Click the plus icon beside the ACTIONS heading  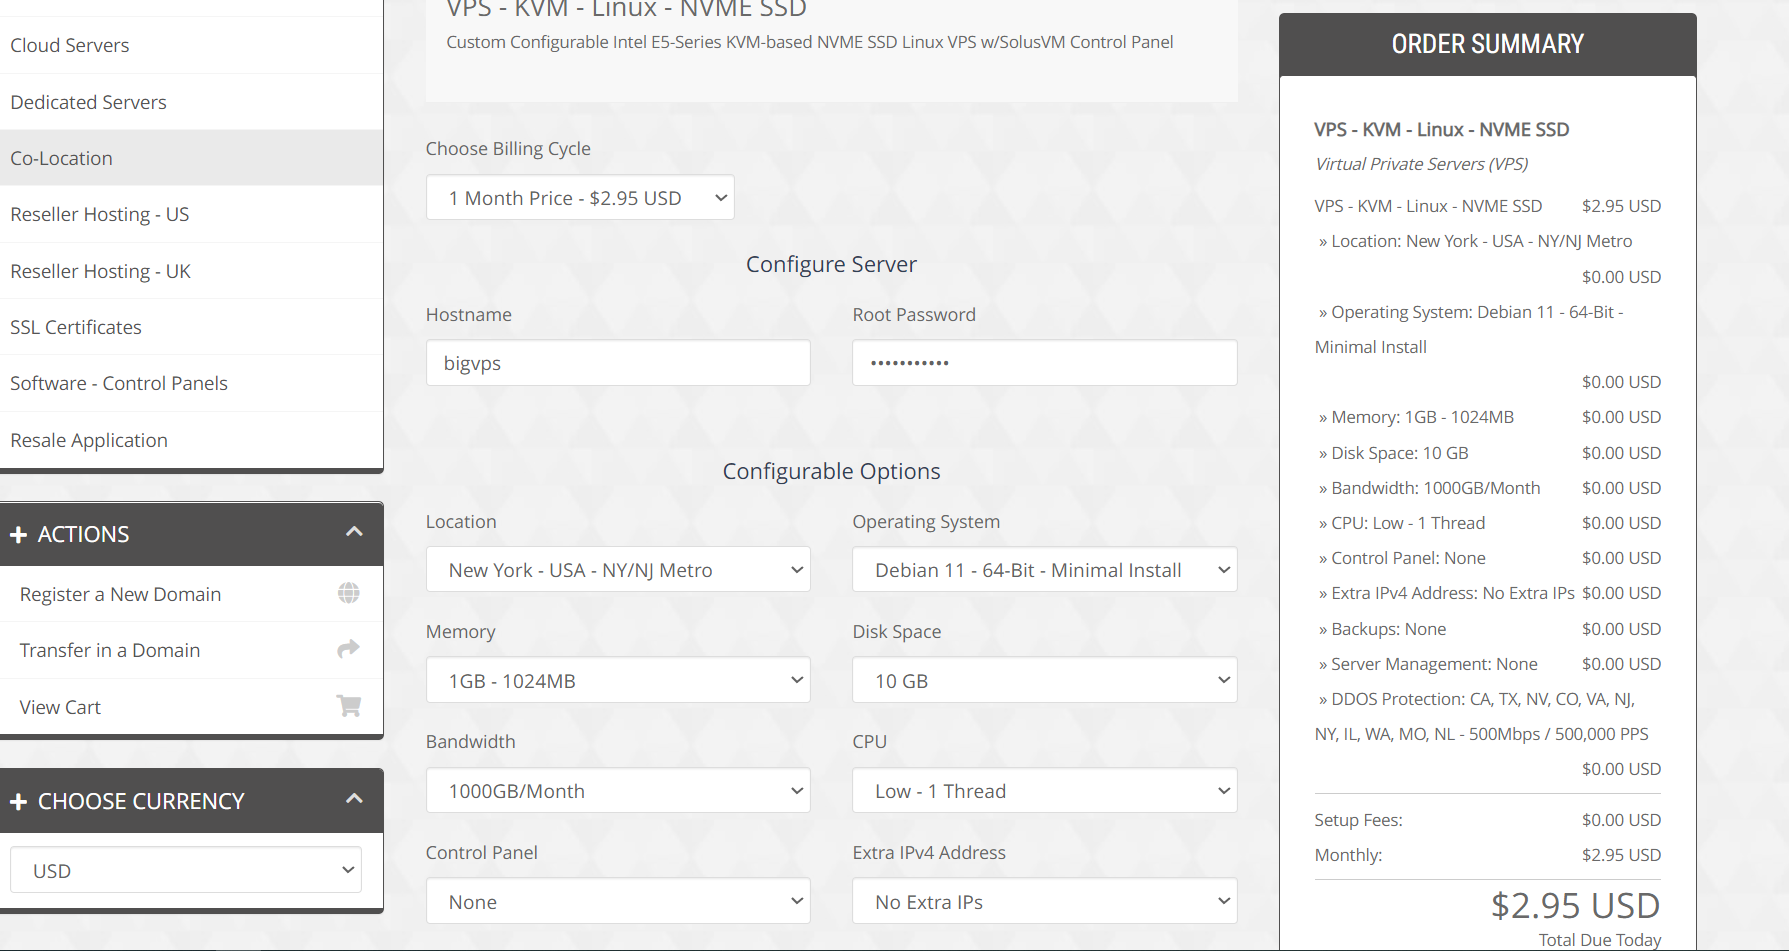[18, 535]
